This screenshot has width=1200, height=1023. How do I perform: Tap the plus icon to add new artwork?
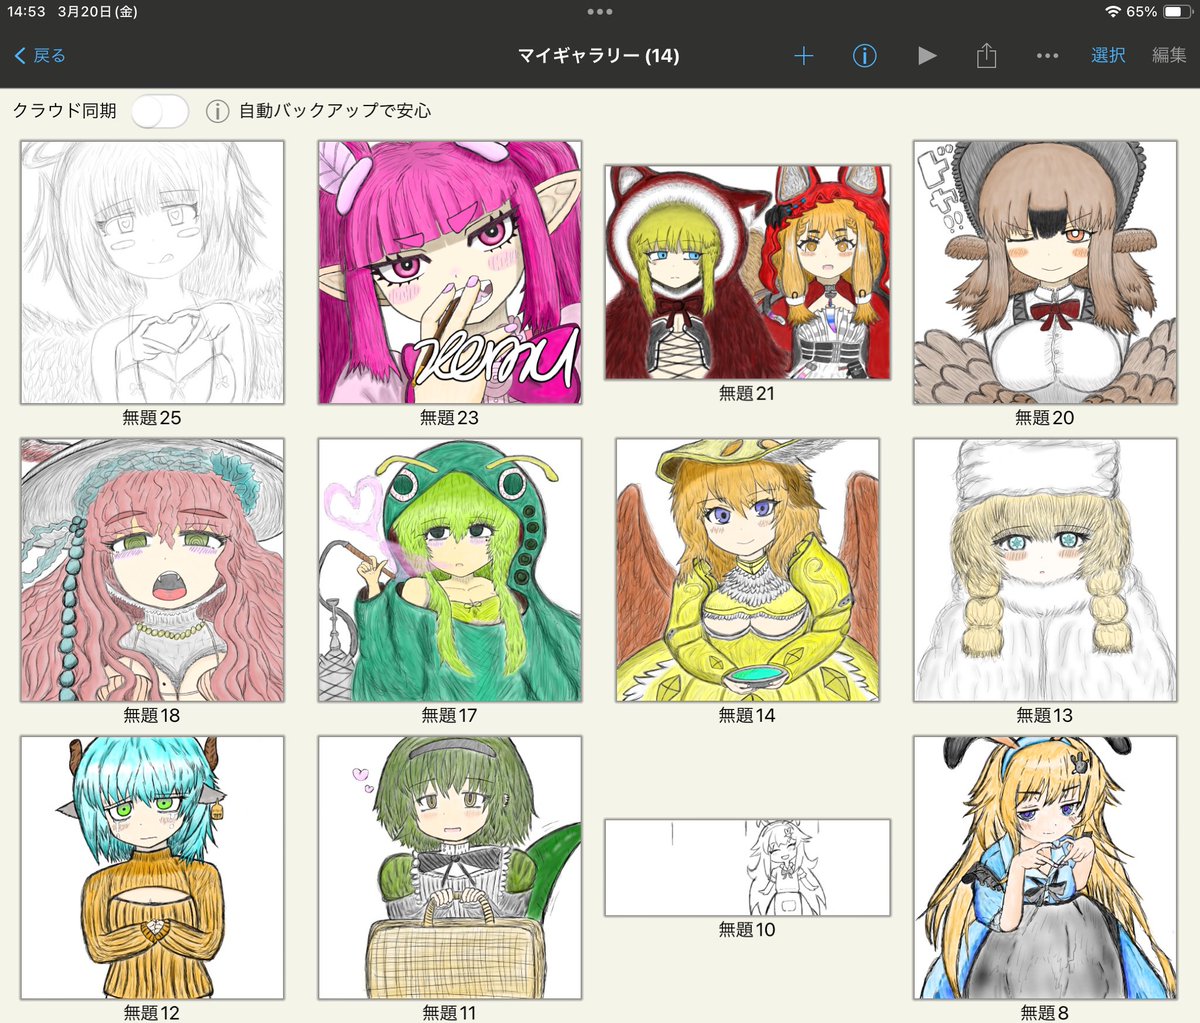coord(803,56)
